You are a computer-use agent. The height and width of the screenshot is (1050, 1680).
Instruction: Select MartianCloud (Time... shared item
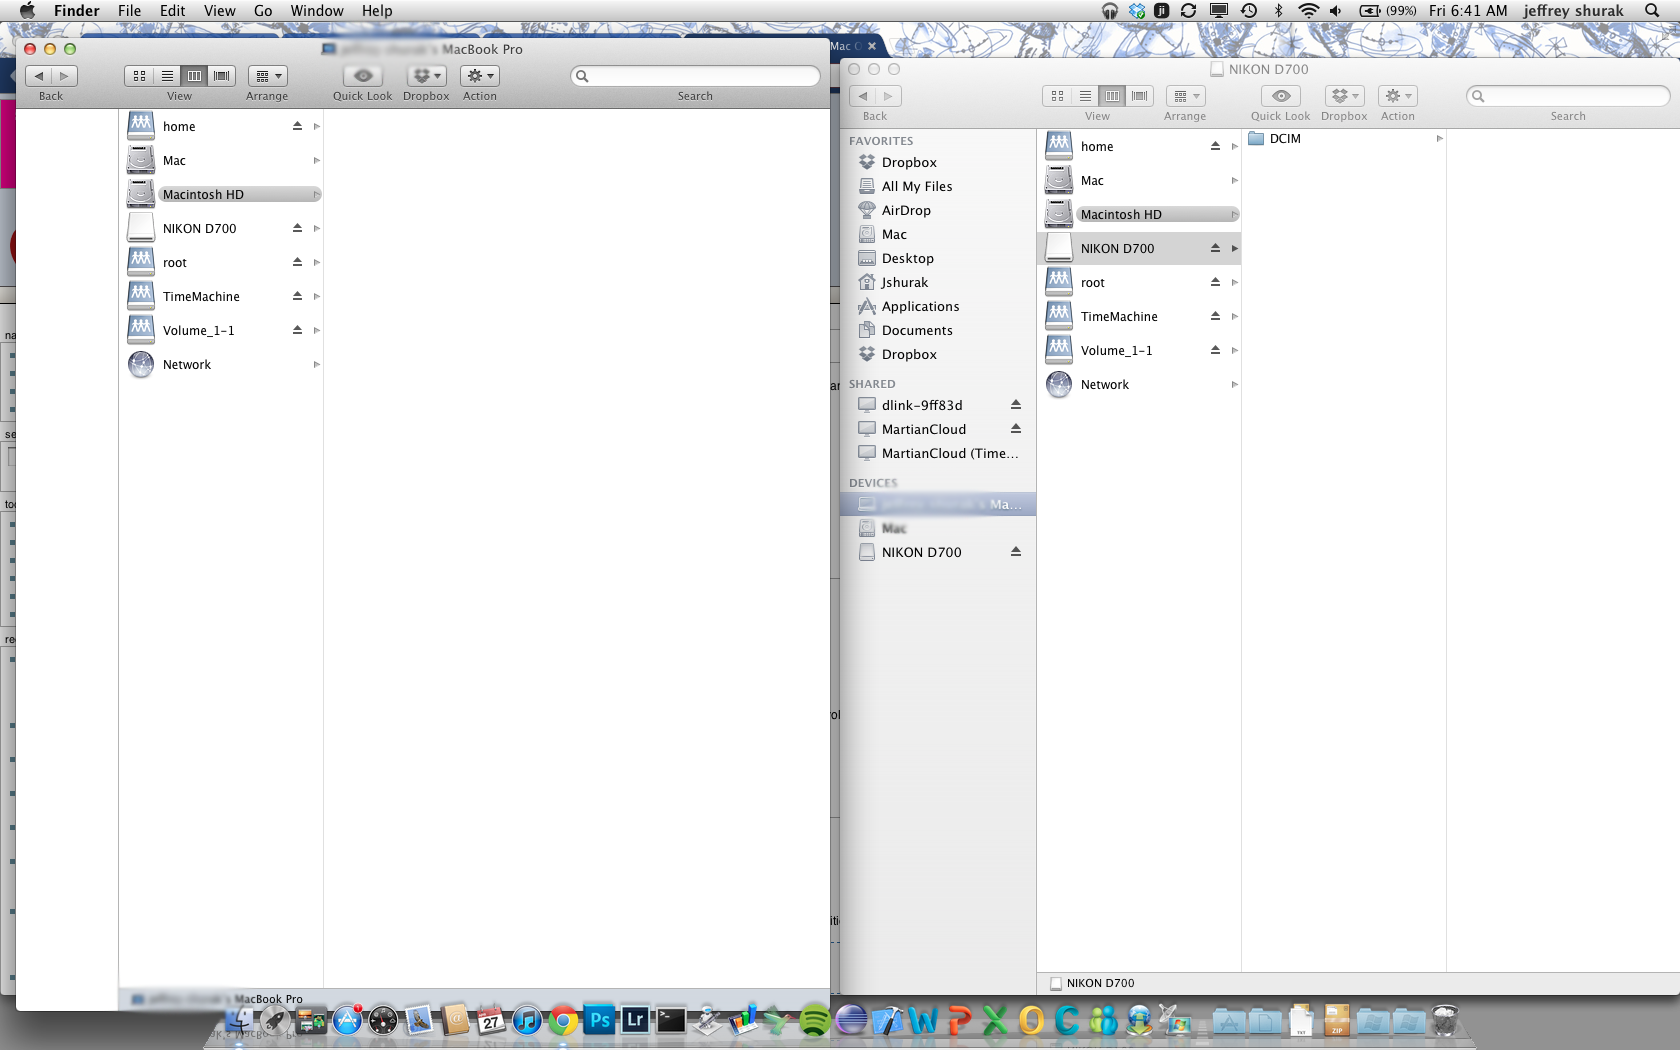coord(938,453)
